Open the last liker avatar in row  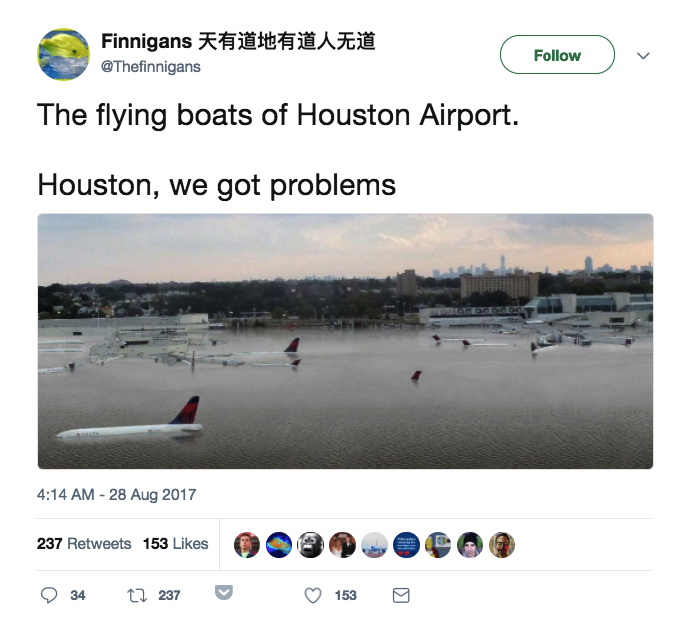tap(502, 545)
